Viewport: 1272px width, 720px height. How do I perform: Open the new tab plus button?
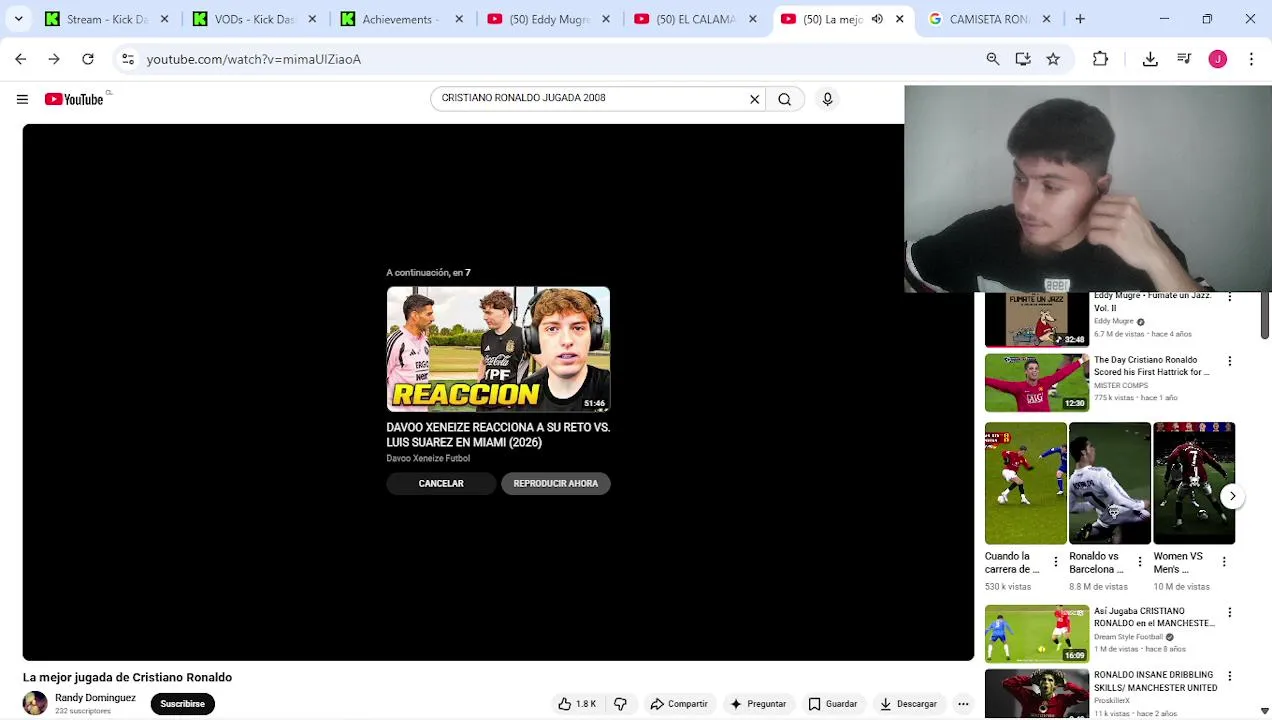pyautogui.click(x=1080, y=19)
